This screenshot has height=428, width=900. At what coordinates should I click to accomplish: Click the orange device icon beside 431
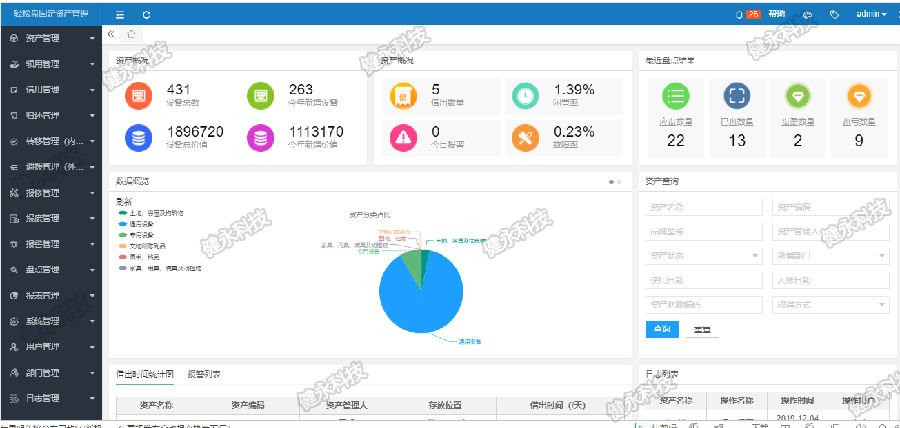pyautogui.click(x=139, y=96)
